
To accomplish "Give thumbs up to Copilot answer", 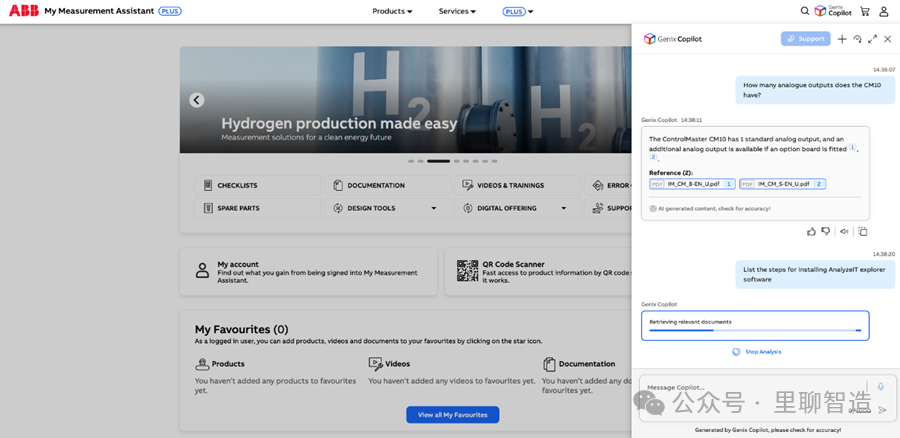I will tap(811, 231).
